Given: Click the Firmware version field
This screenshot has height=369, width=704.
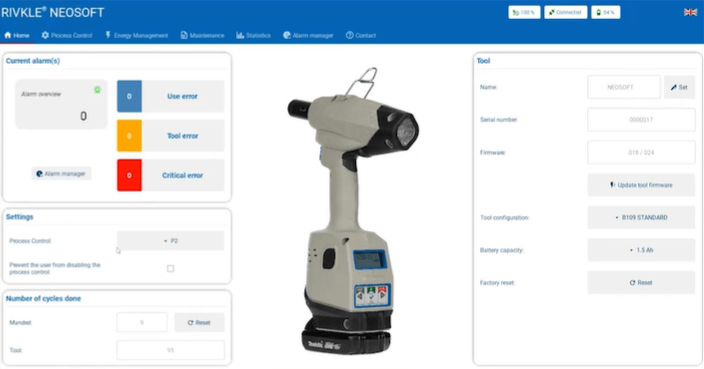Looking at the screenshot, I should coord(641,153).
